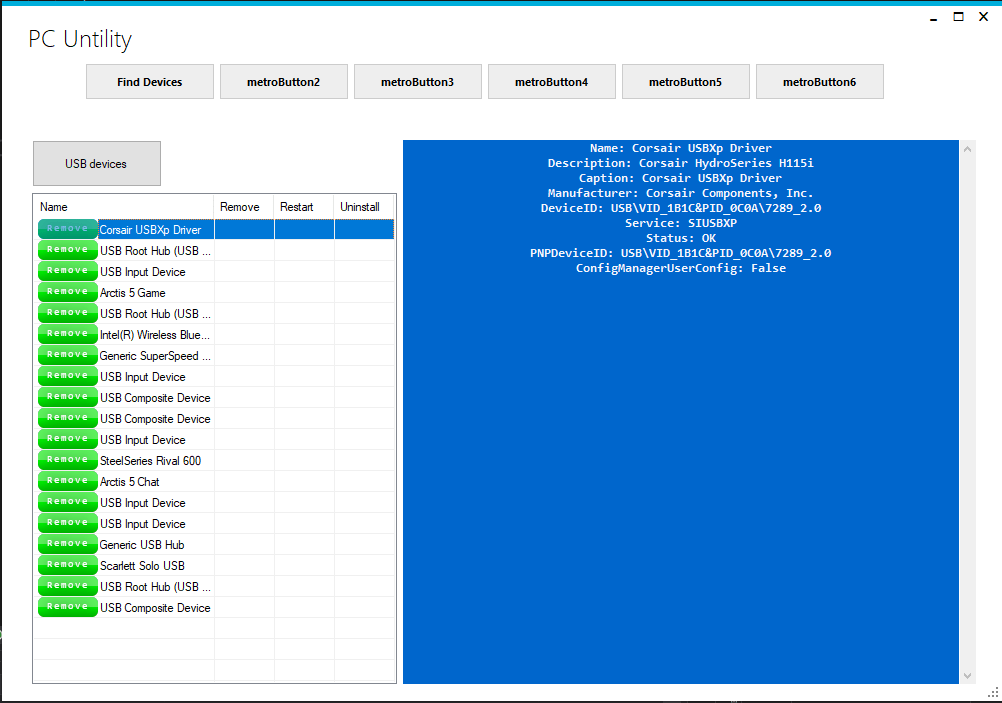Click metroButton5

point(685,81)
